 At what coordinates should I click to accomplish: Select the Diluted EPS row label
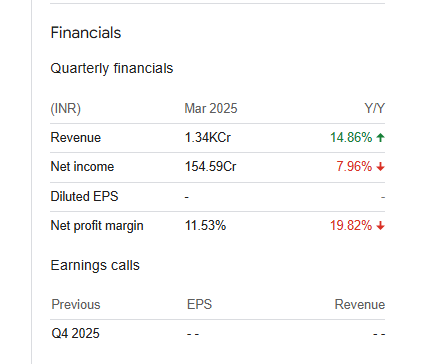[x=84, y=196]
